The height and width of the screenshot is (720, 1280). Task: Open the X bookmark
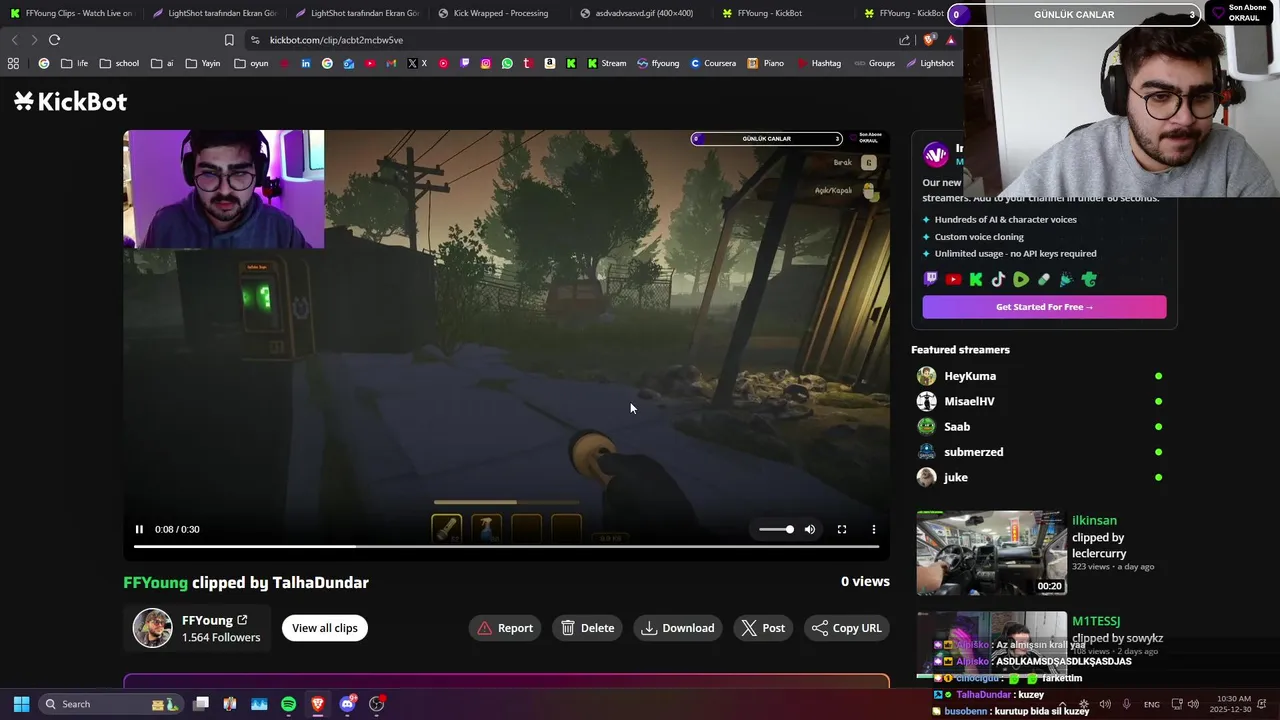[x=417, y=63]
